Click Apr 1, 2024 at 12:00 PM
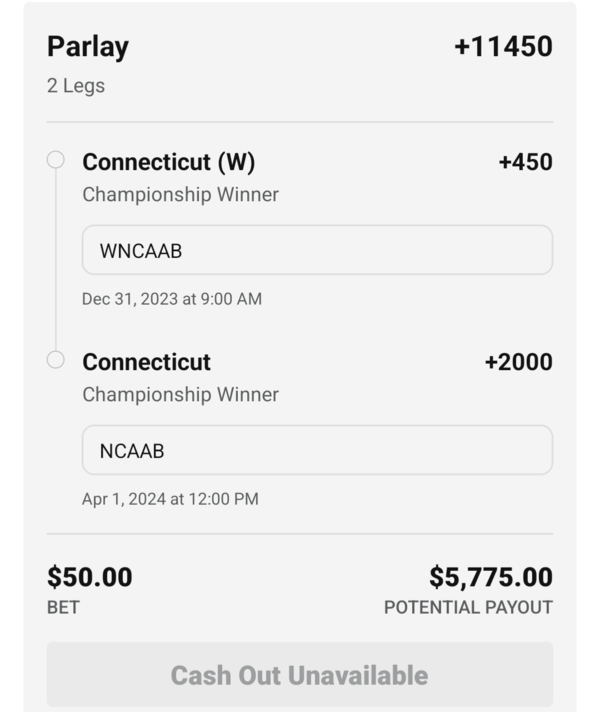Screen dimensions: 600x712 (170, 499)
